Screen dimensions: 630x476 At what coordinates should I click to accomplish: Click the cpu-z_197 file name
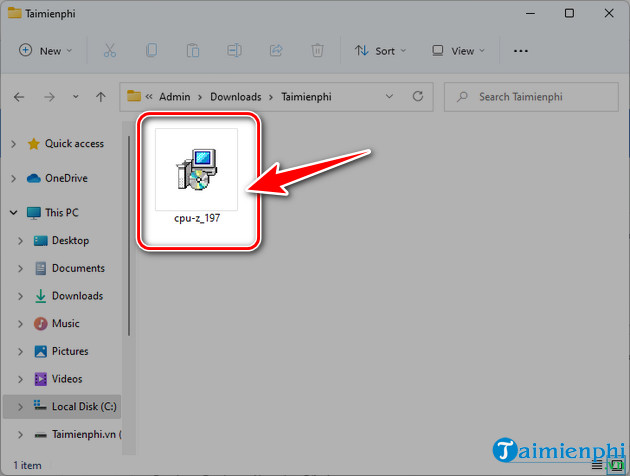[x=197, y=218]
